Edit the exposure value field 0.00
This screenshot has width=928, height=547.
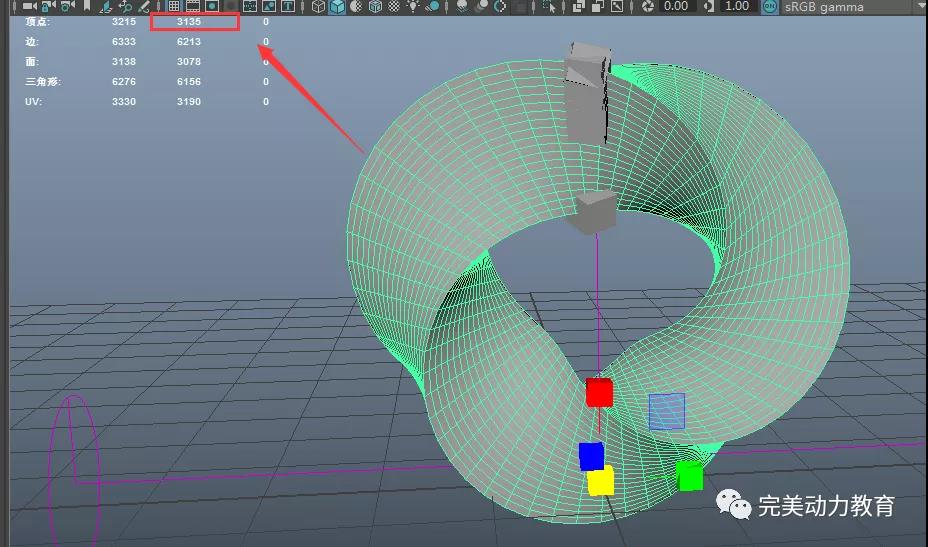[677, 6]
